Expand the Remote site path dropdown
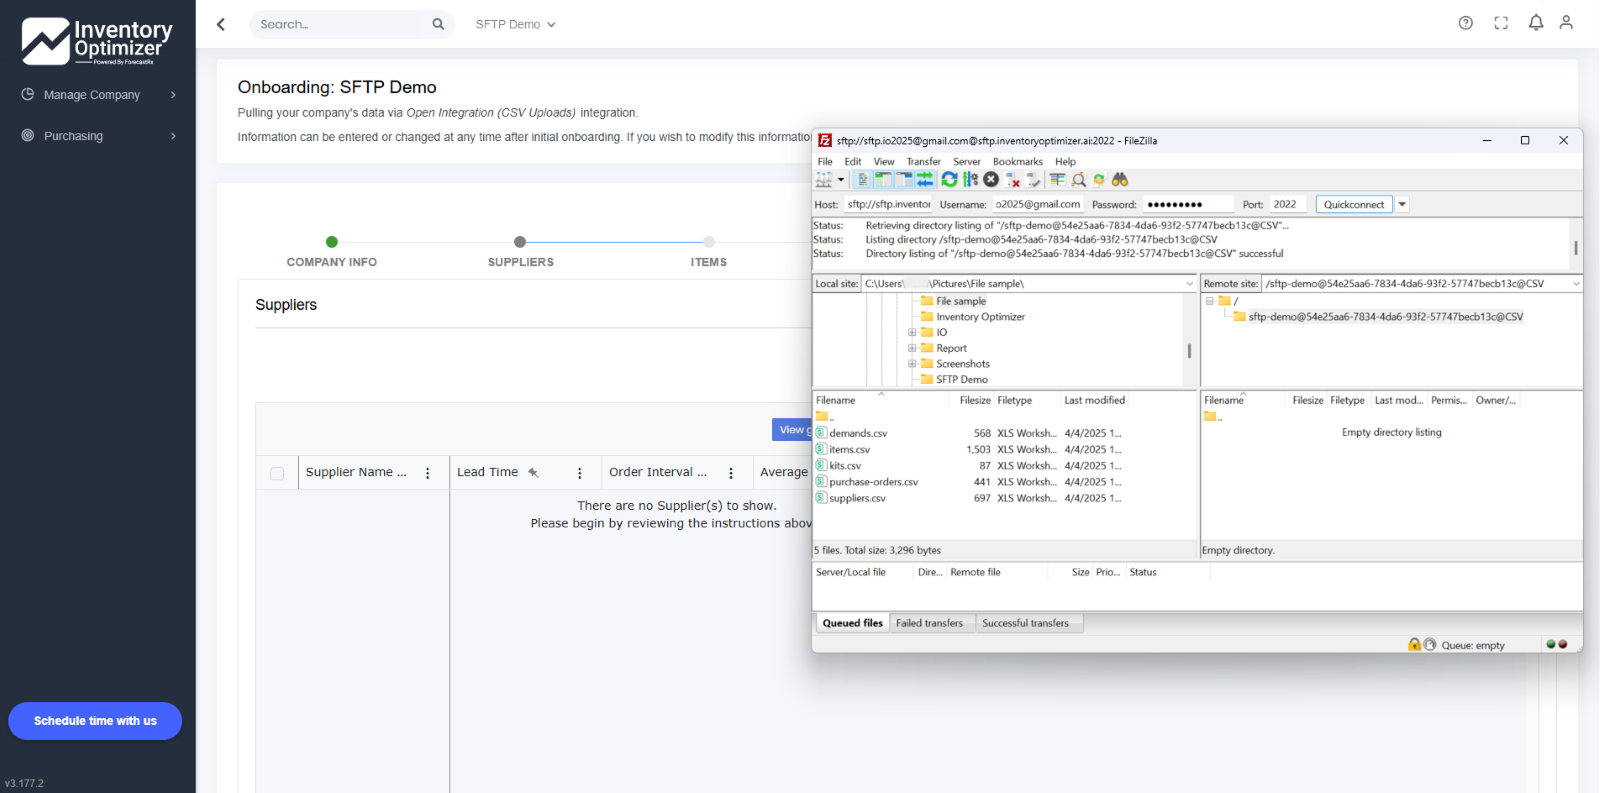 tap(1576, 284)
